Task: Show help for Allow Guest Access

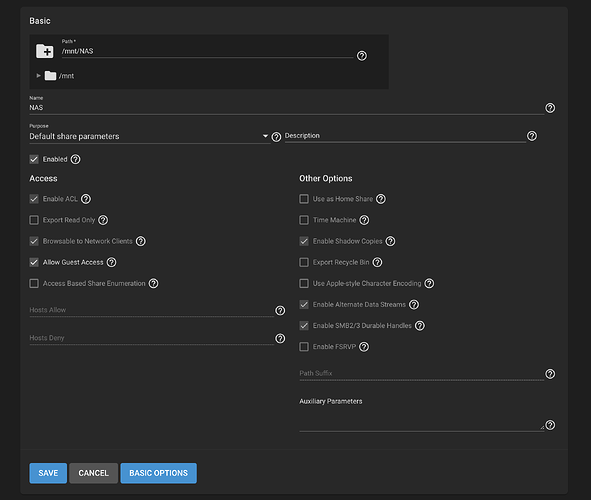Action: click(x=111, y=262)
